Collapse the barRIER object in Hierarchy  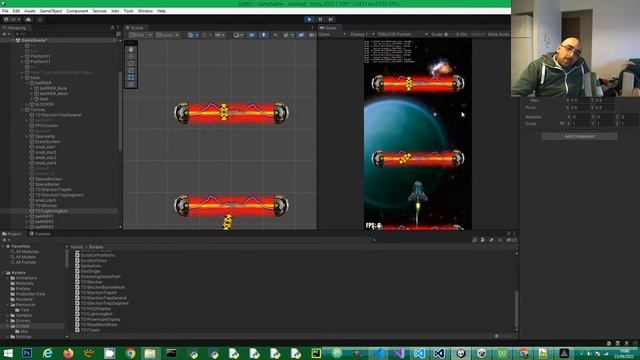(27, 83)
